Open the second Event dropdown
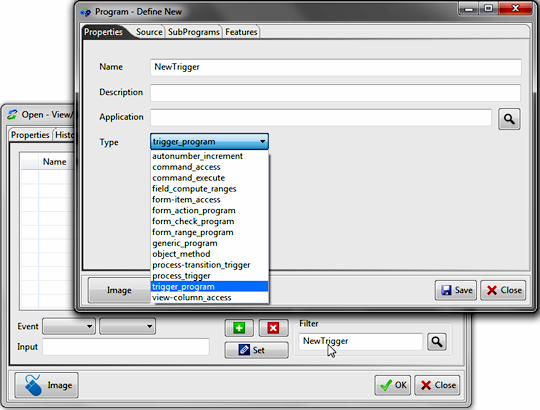 pos(127,326)
